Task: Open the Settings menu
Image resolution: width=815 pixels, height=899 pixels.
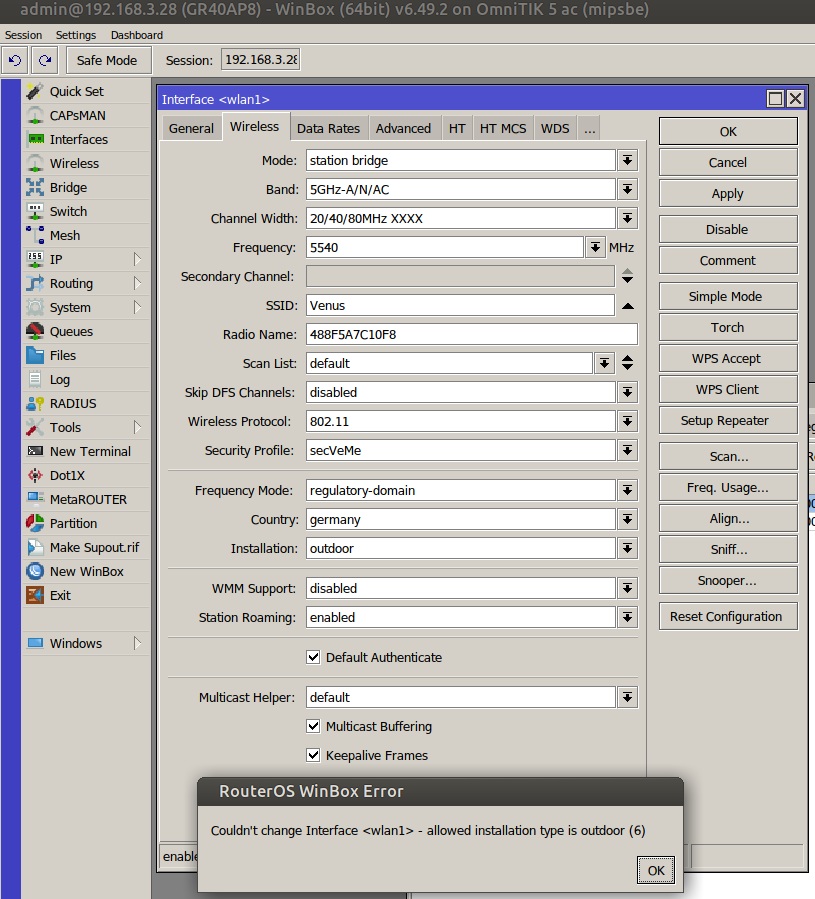Action: click(76, 35)
